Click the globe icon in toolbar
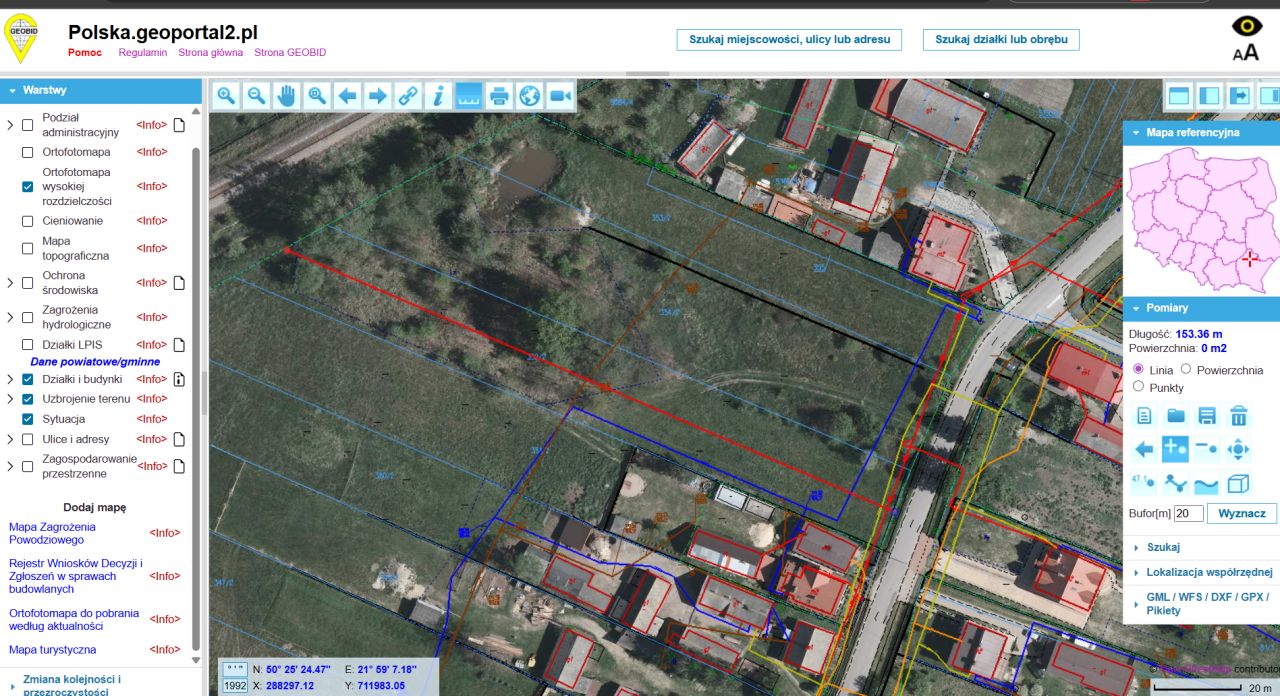Viewport: 1280px width, 696px height. (x=529, y=96)
